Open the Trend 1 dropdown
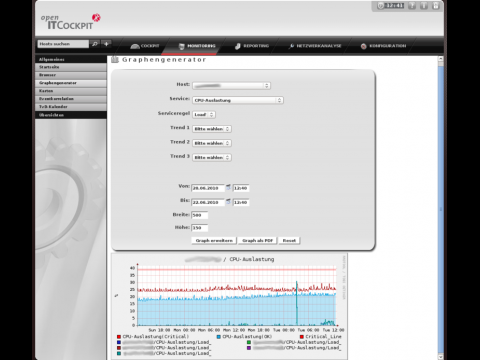Image resolution: width=480 pixels, height=360 pixels. tap(212, 129)
